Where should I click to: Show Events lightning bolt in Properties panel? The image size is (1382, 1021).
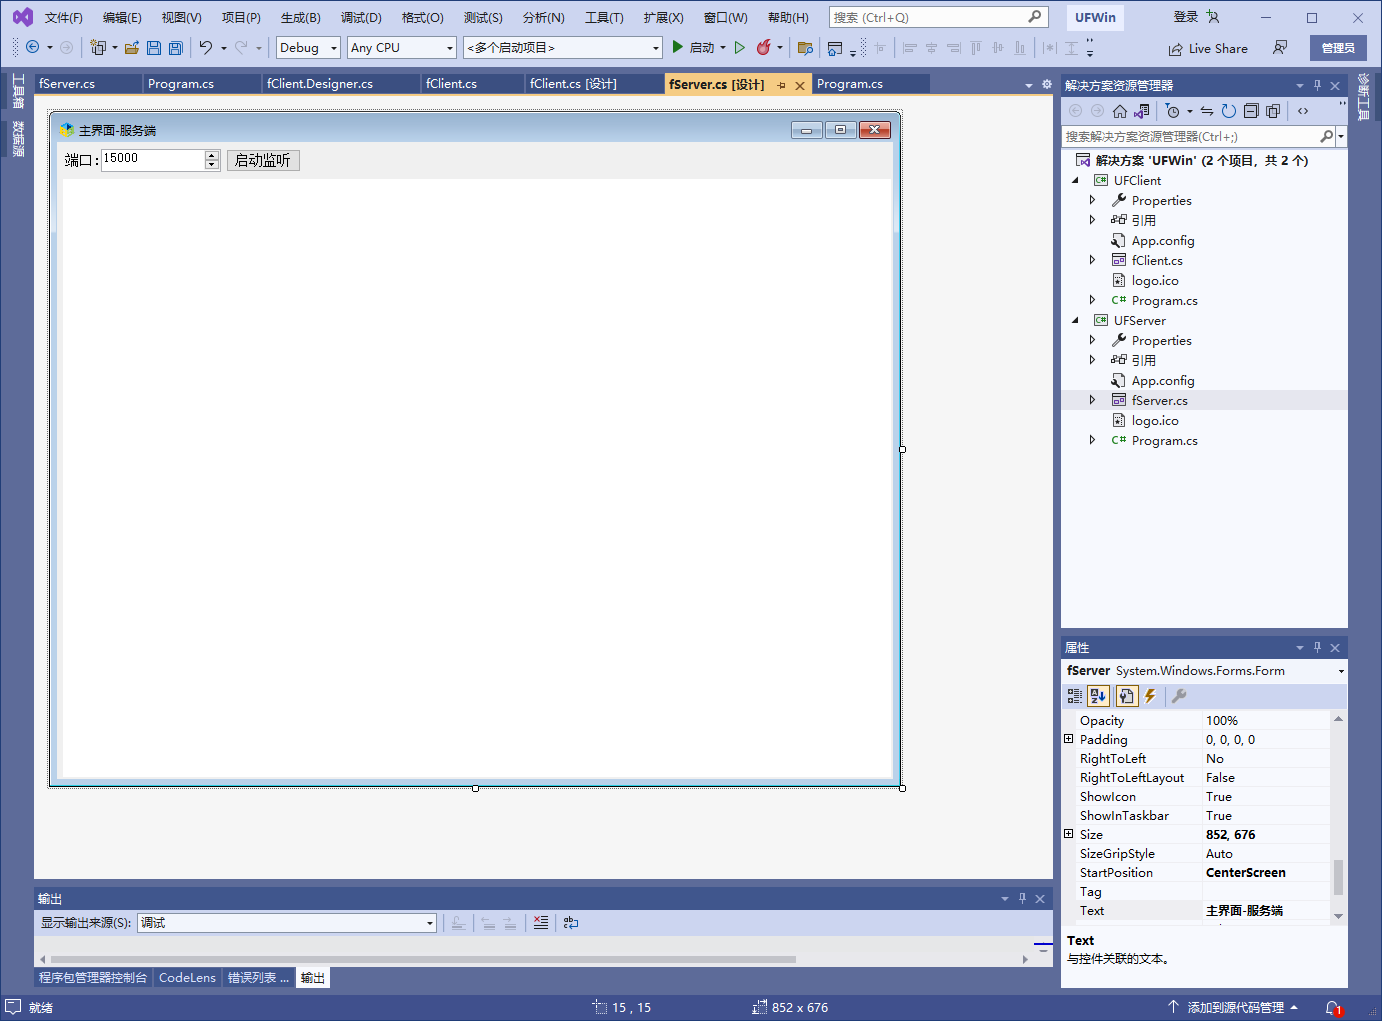pyautogui.click(x=1150, y=696)
